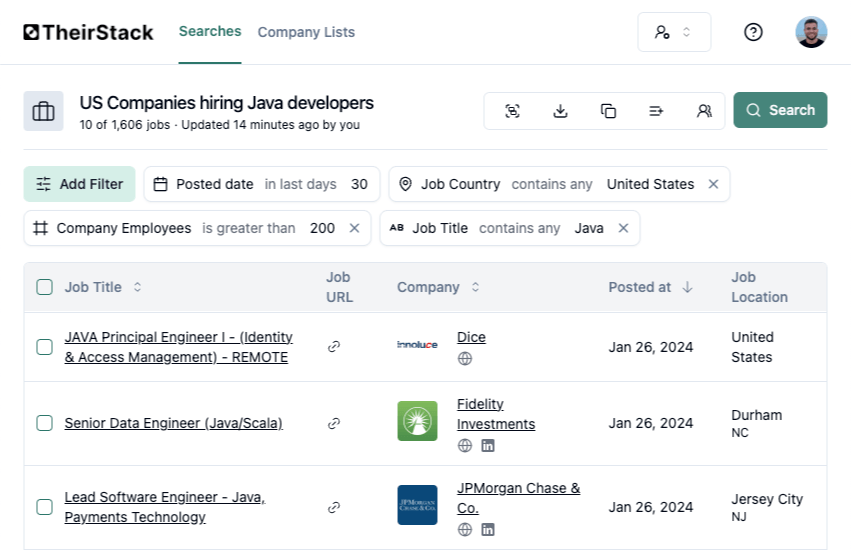
Task: Open Fidelity website globe icon
Action: (465, 445)
